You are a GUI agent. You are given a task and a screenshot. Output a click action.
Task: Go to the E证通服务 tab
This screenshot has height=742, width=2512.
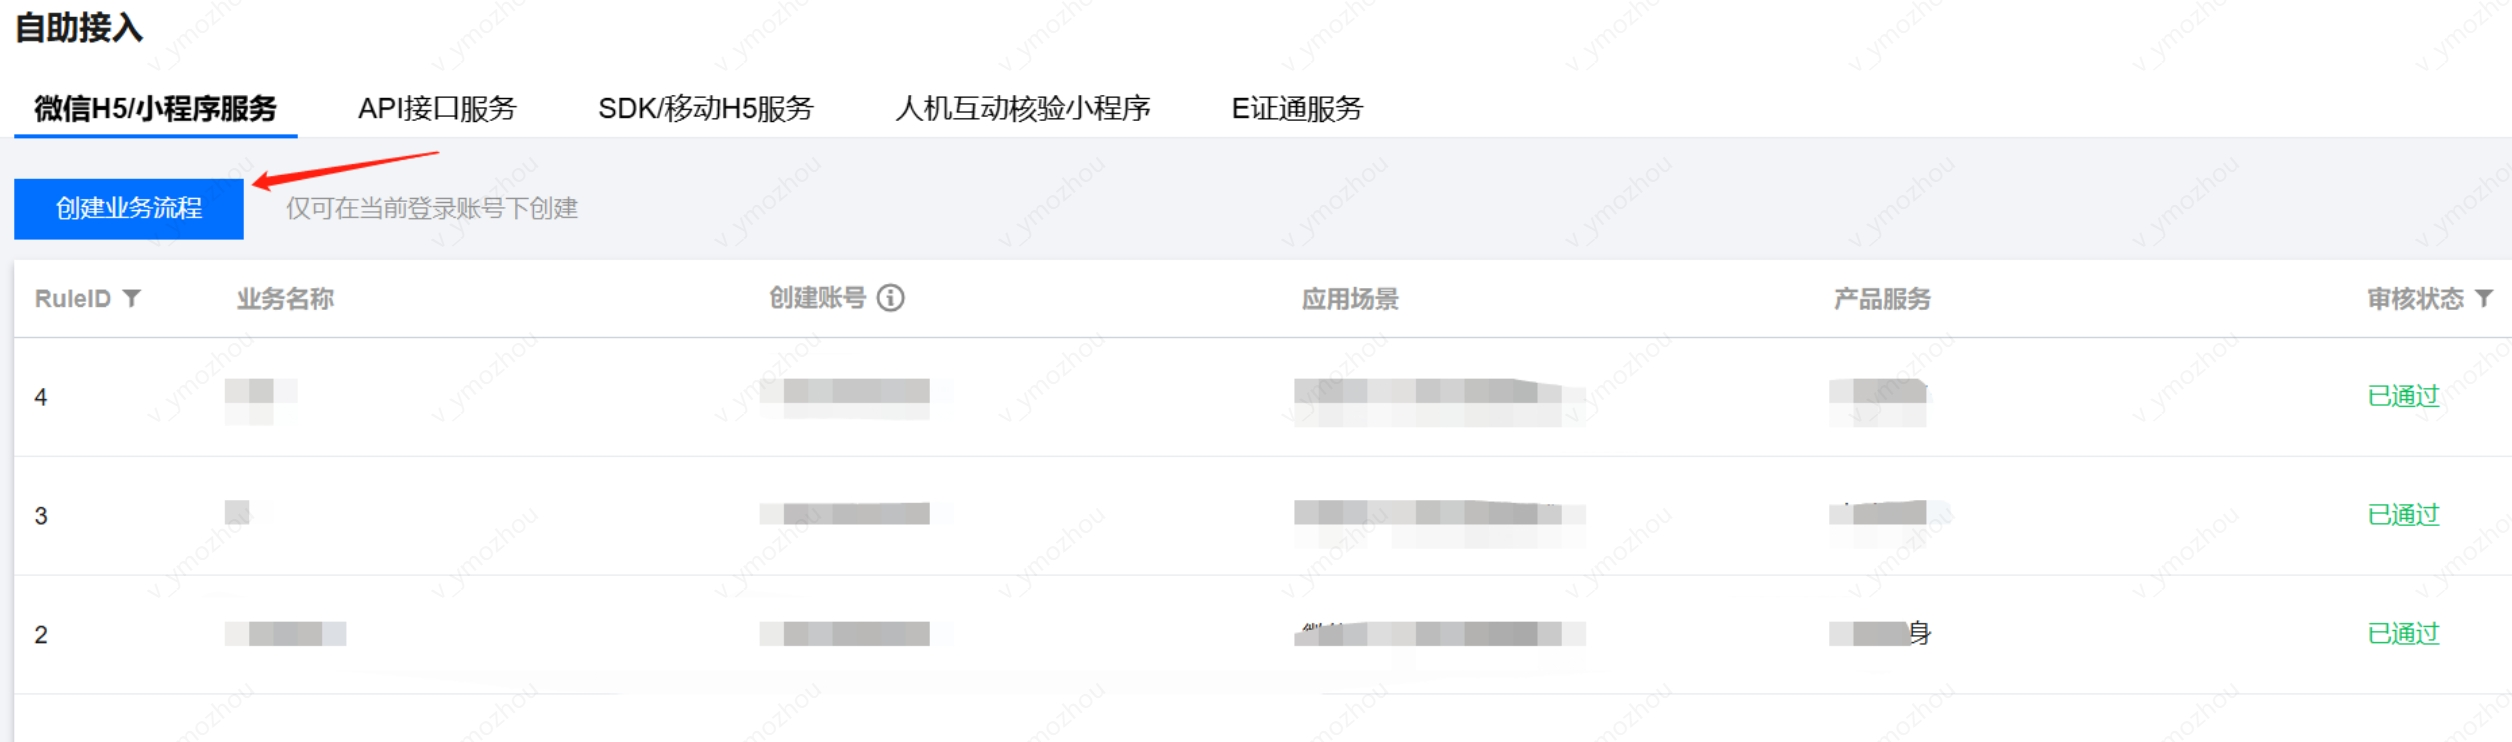tap(1297, 108)
